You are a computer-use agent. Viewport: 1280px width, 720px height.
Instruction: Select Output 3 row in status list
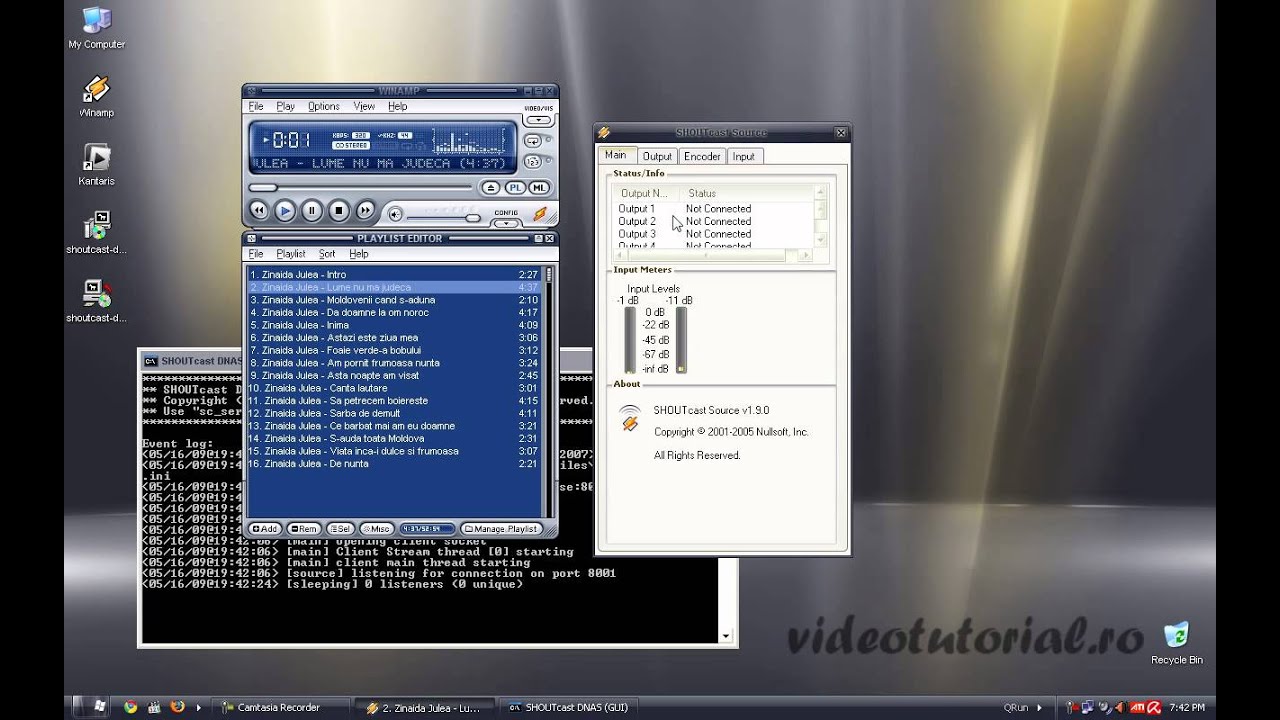pyautogui.click(x=713, y=234)
